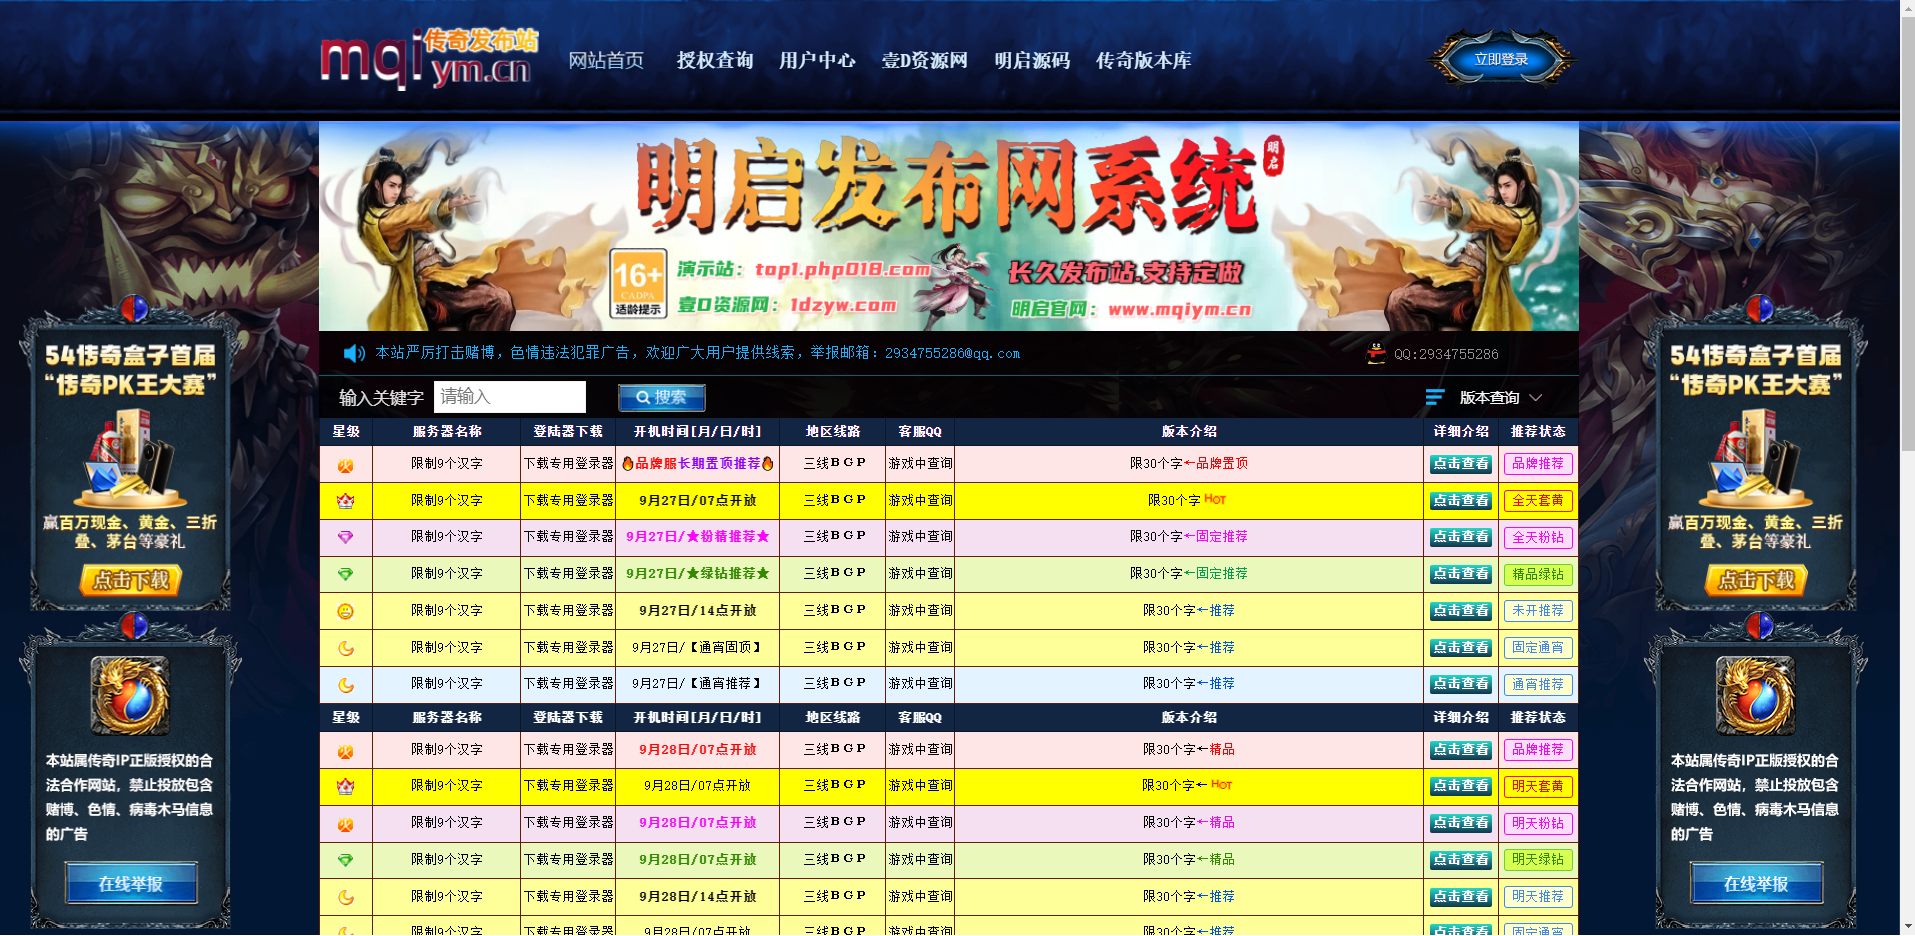Click 点击下载 in right sidebar ad

tap(1756, 581)
